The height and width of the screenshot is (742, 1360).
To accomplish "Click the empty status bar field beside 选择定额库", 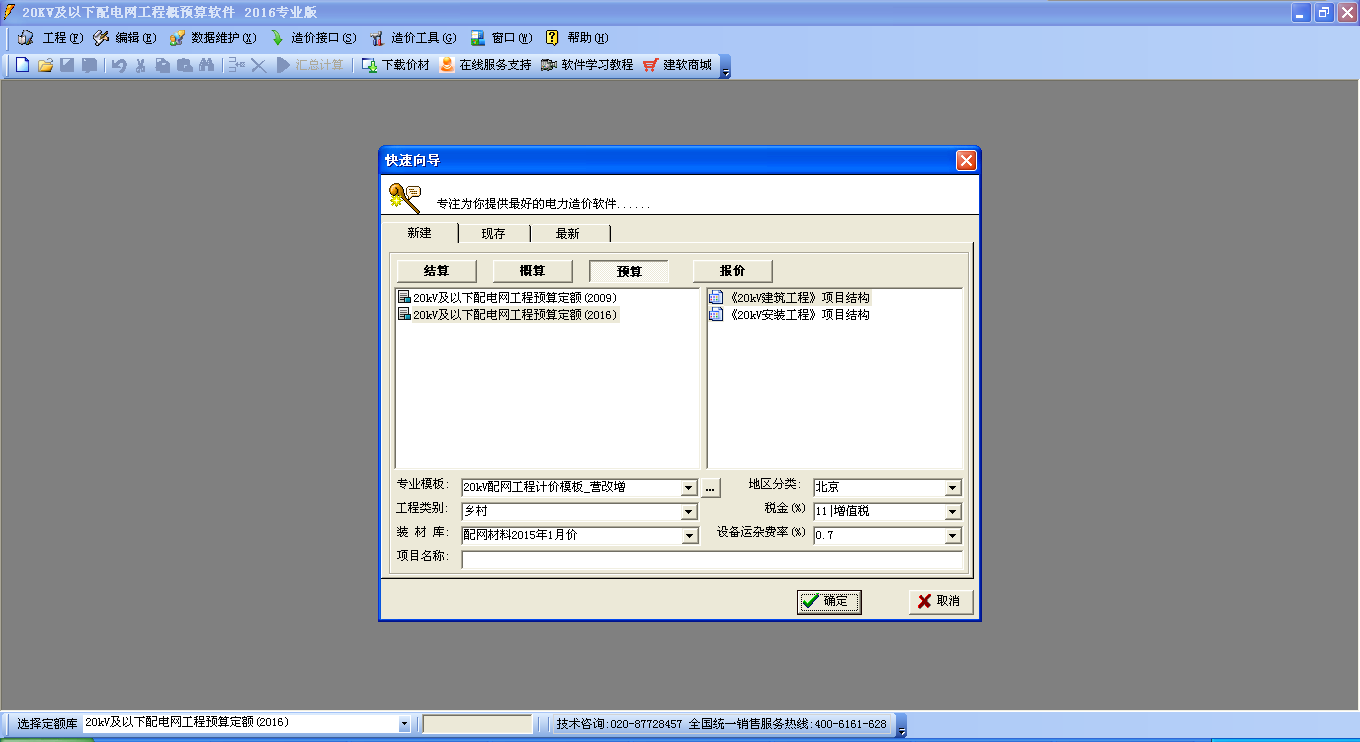I will click(478, 724).
